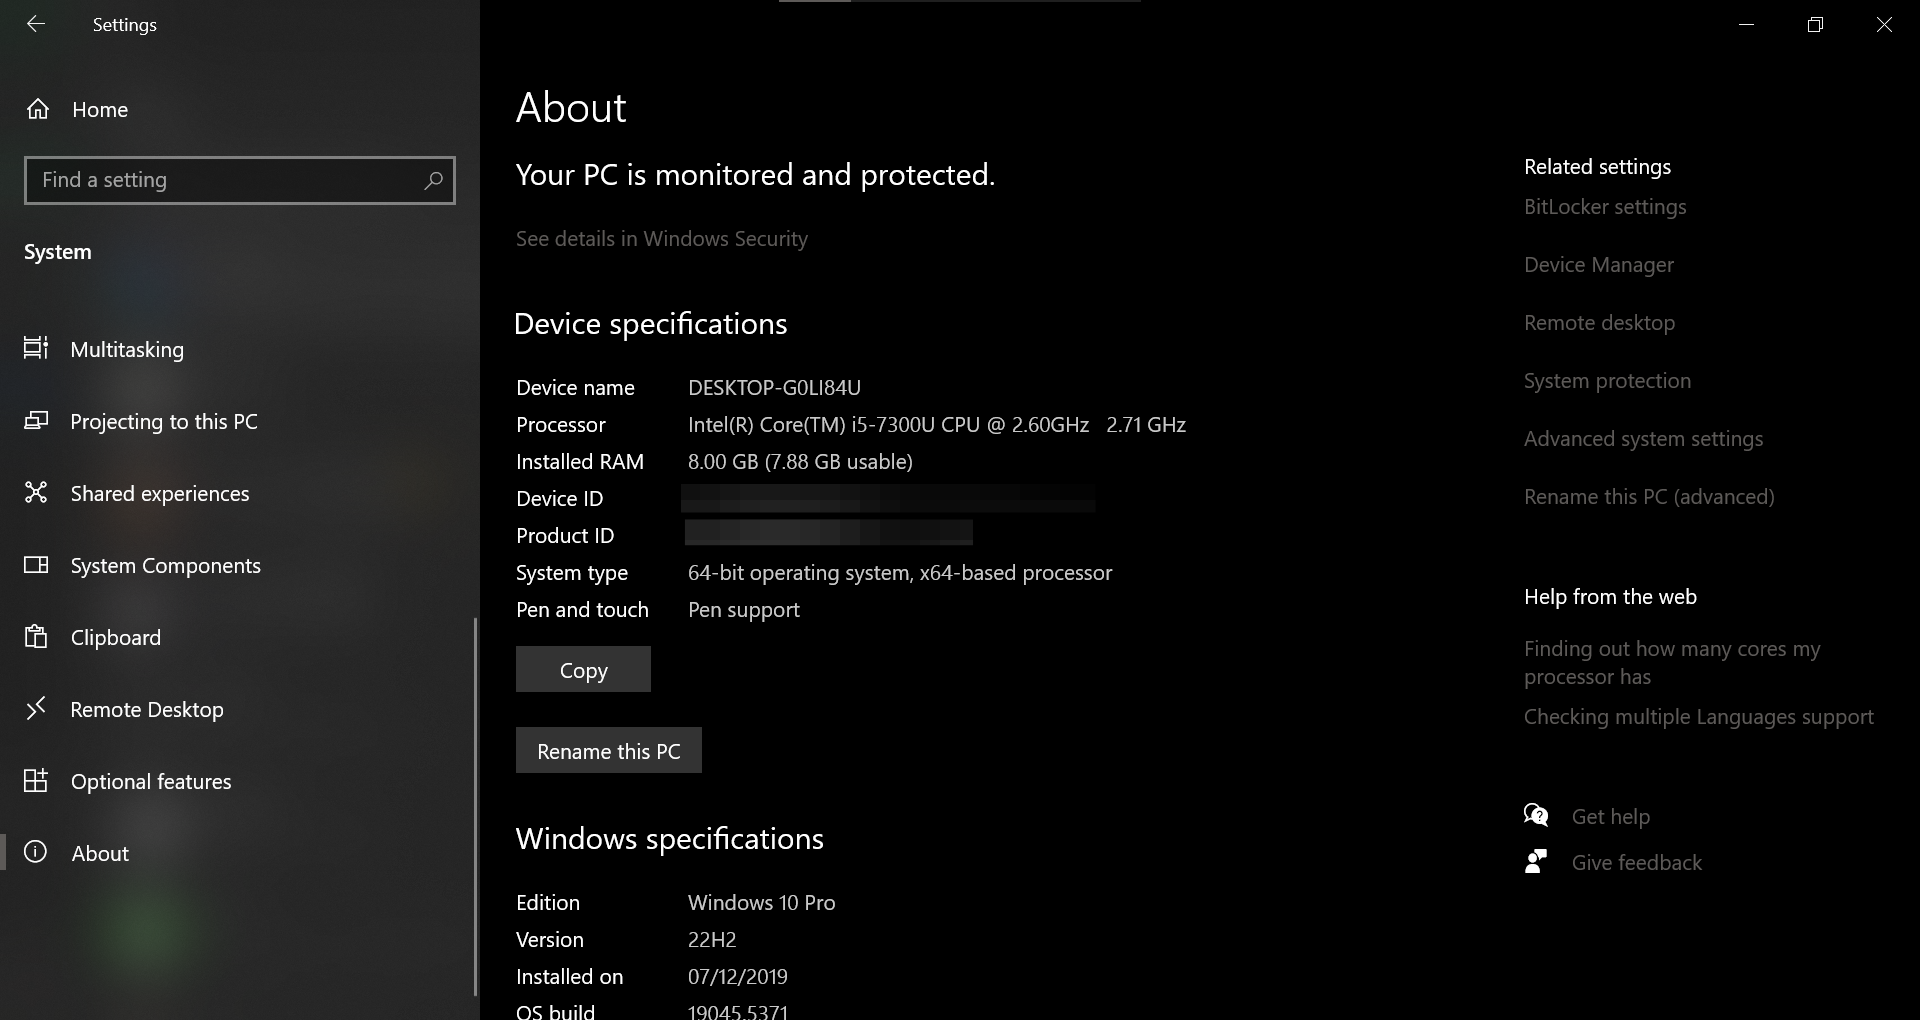Click the installed RAM value 8.00 GB
1920x1020 pixels.
coord(800,462)
